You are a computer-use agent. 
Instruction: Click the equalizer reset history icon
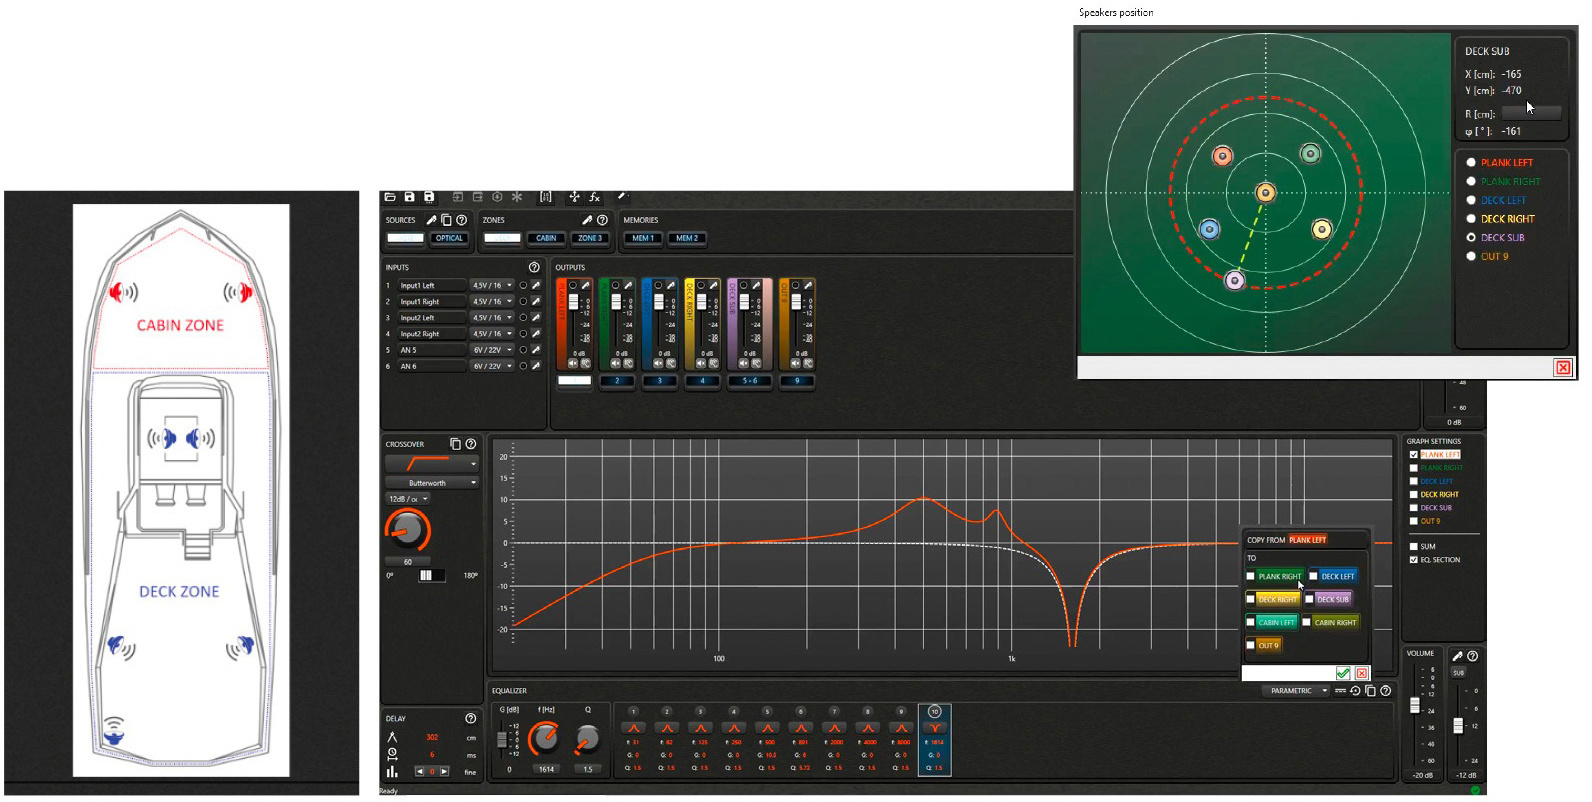(x=1355, y=691)
